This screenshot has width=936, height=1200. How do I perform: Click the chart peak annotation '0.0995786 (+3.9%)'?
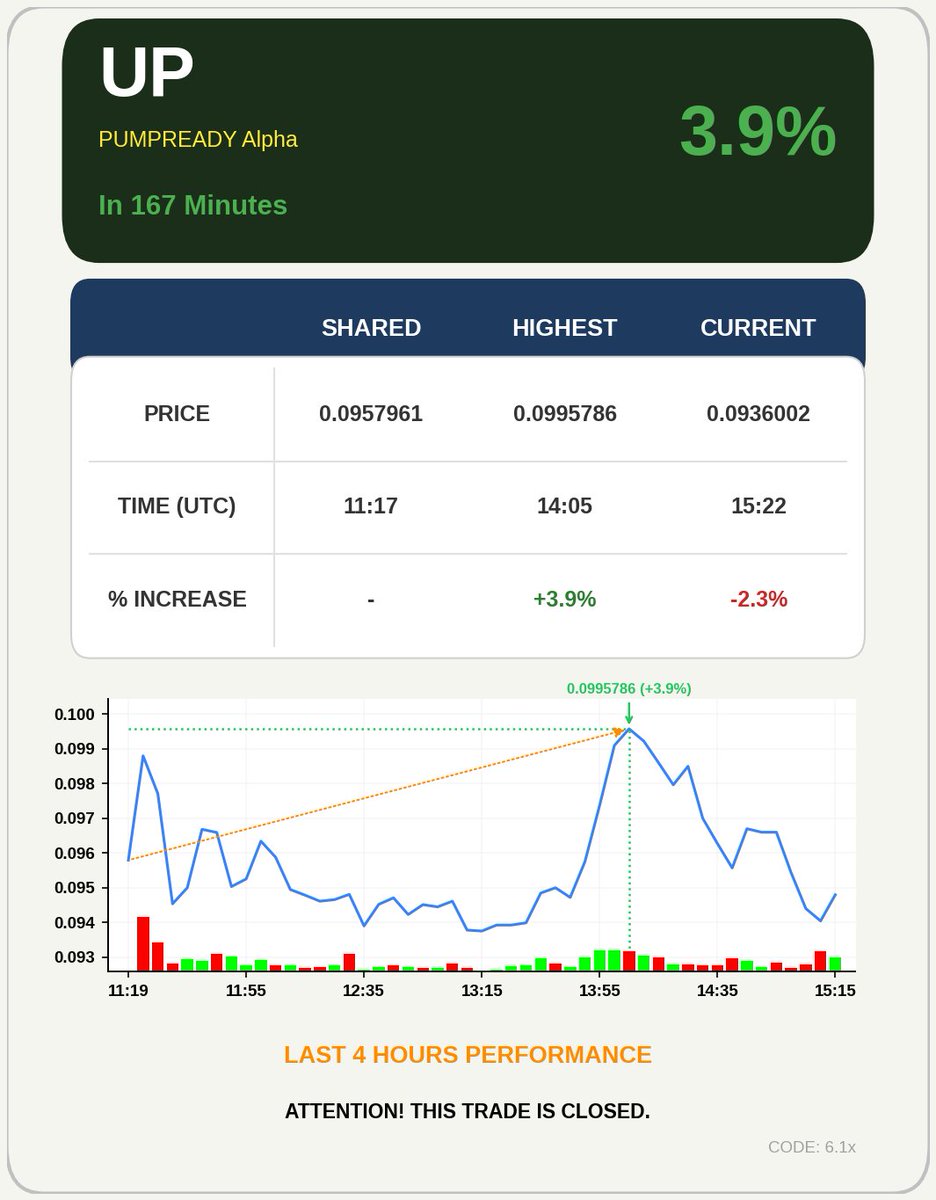tap(629, 688)
